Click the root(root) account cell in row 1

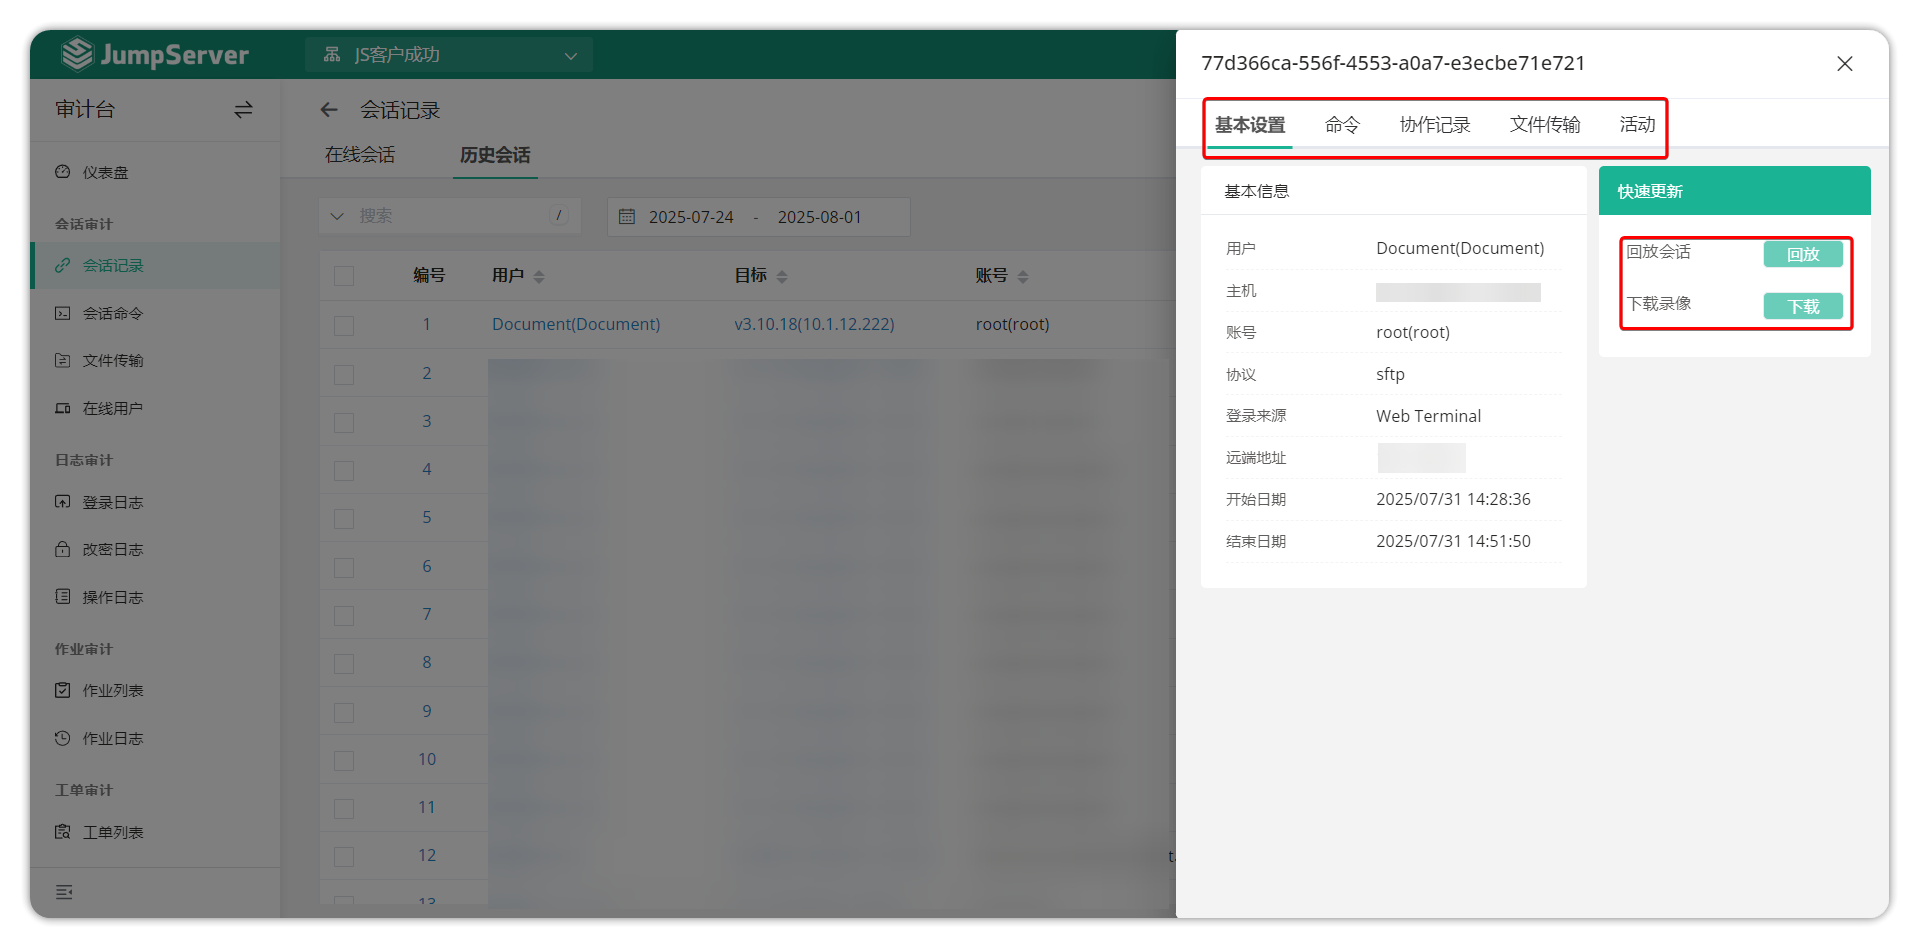(x=1012, y=324)
